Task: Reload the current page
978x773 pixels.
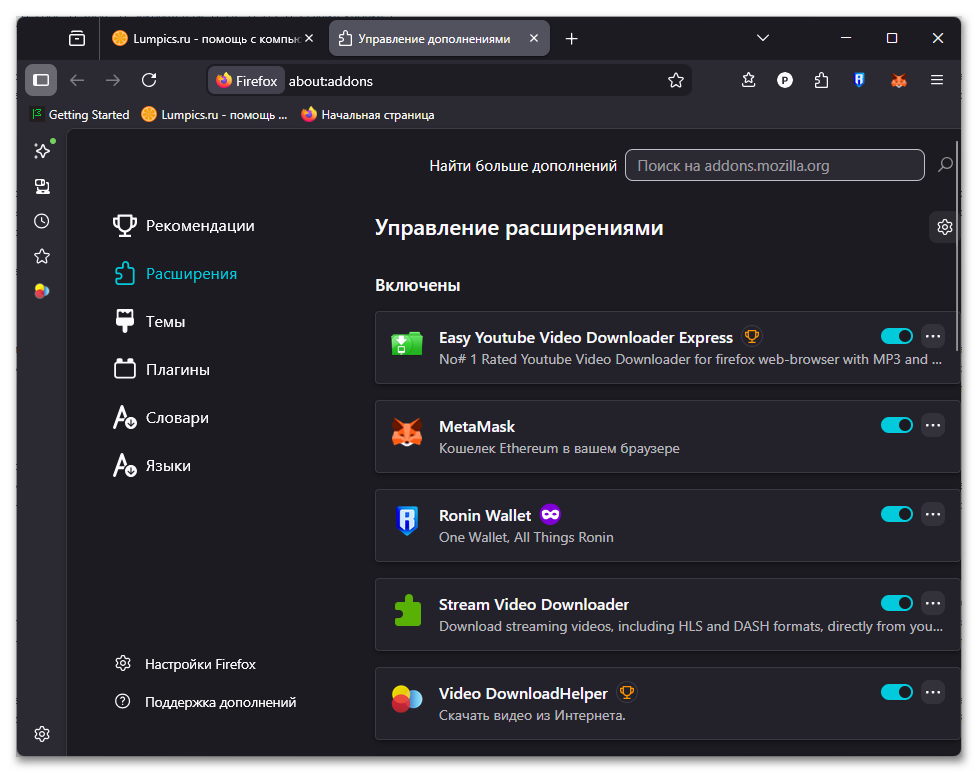Action: (x=149, y=80)
